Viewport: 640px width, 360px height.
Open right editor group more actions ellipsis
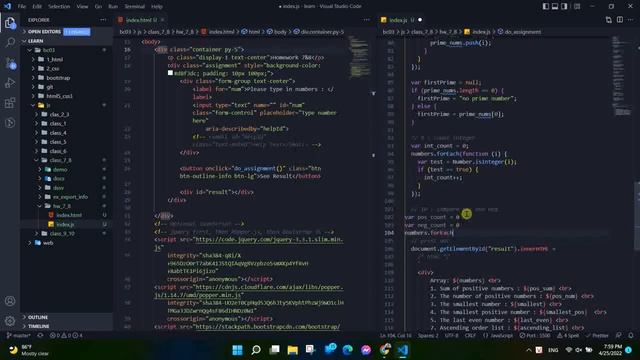point(631,20)
